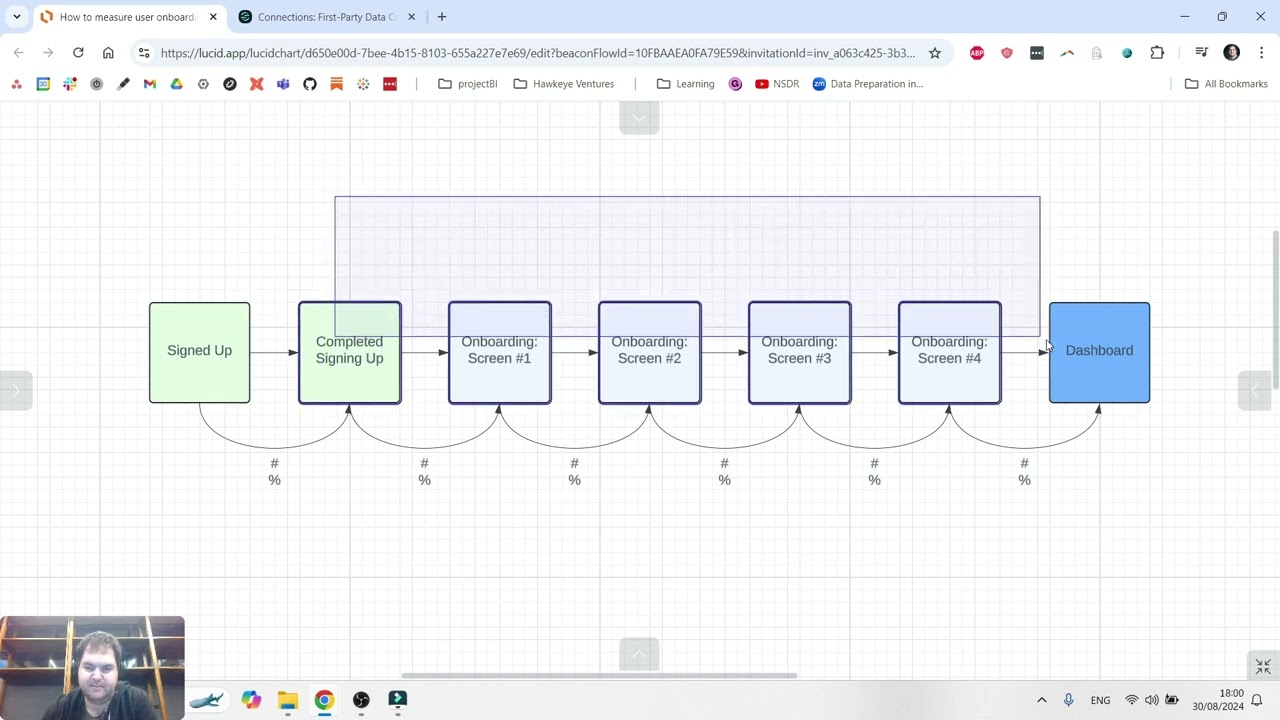
Task: Select the Onboarding: Screen #2 shape
Action: (x=649, y=353)
